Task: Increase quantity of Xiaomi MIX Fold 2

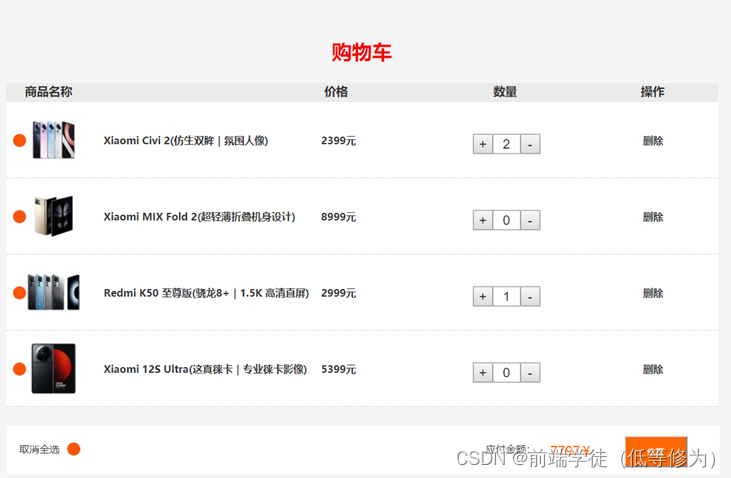Action: point(483,220)
